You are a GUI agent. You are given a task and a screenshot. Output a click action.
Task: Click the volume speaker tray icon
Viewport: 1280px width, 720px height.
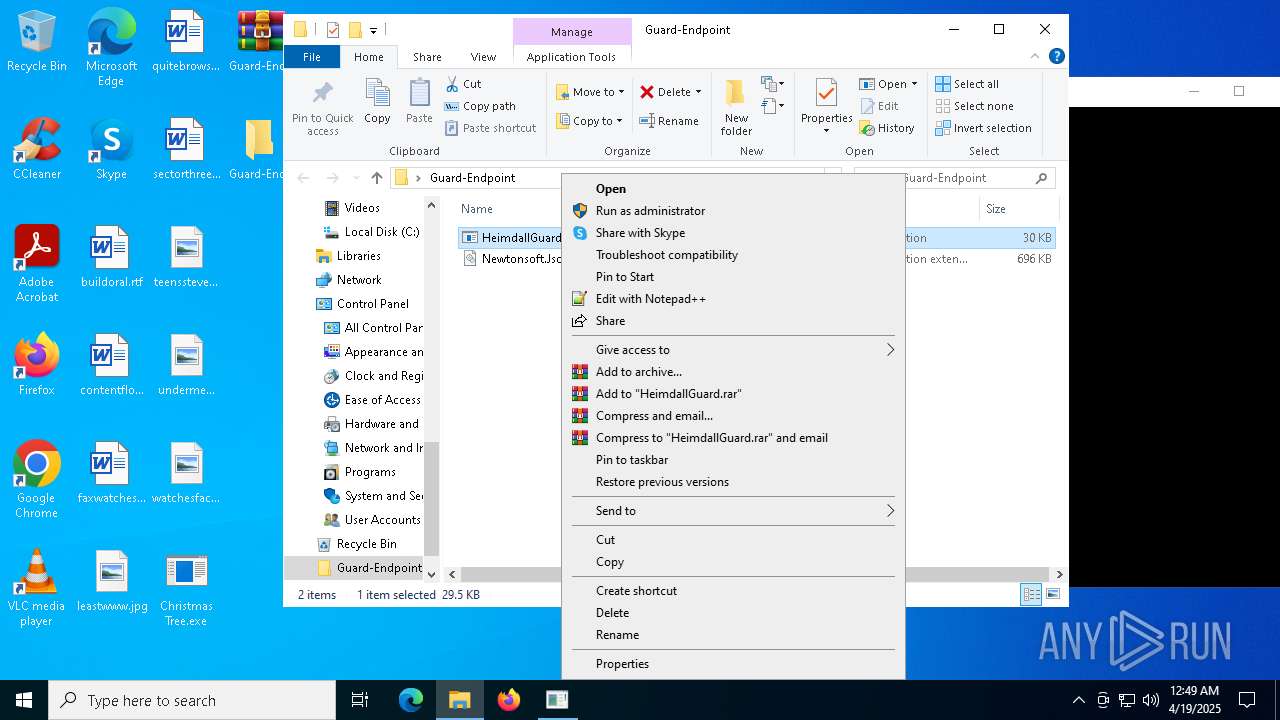[x=1150, y=700]
